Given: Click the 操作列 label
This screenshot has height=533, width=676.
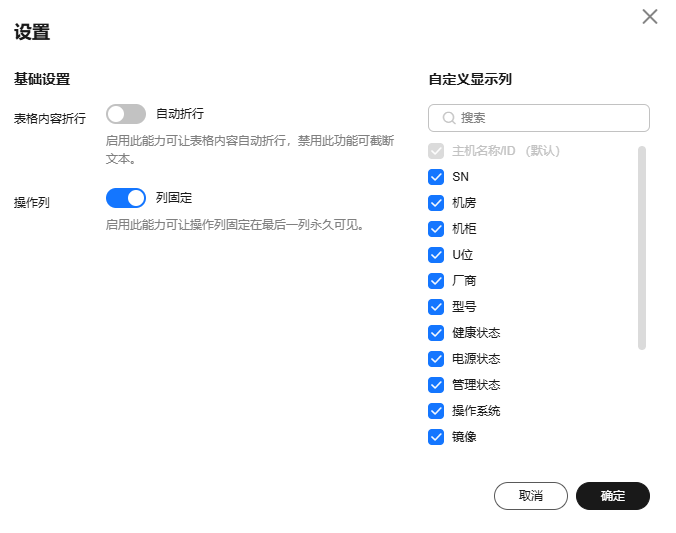Looking at the screenshot, I should (x=31, y=203).
